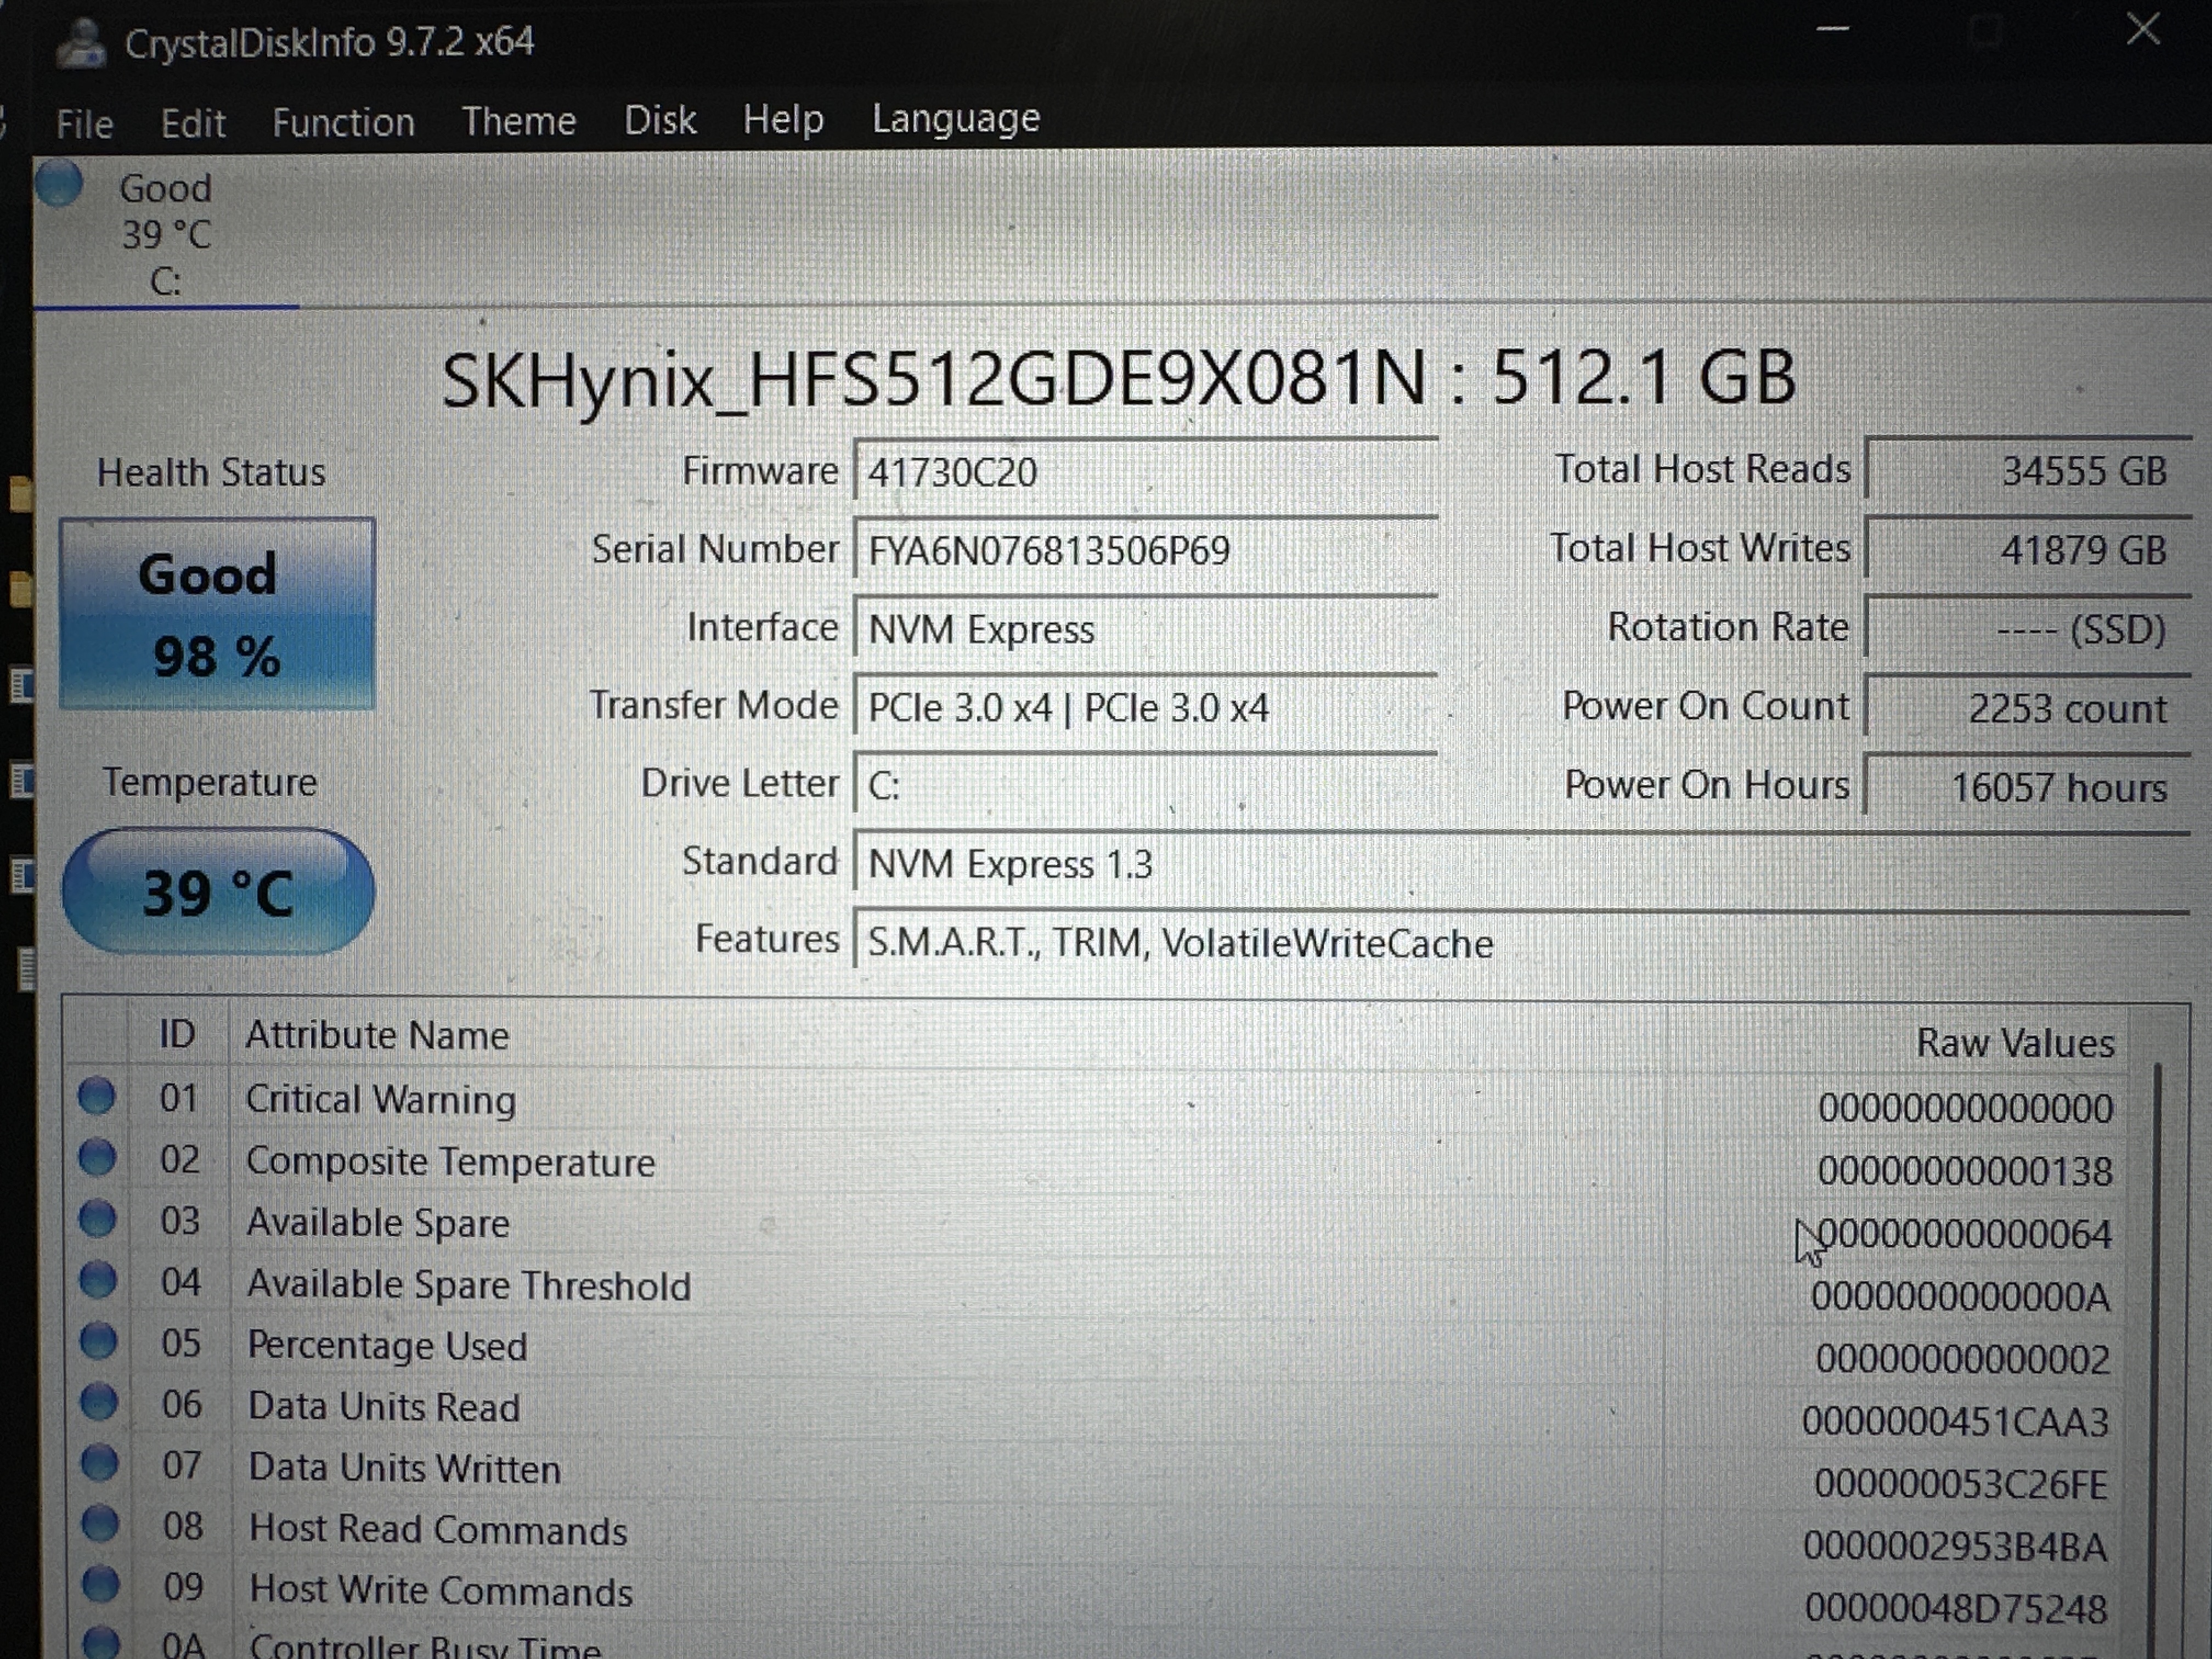
Task: Open the Help menu
Action: (x=783, y=119)
